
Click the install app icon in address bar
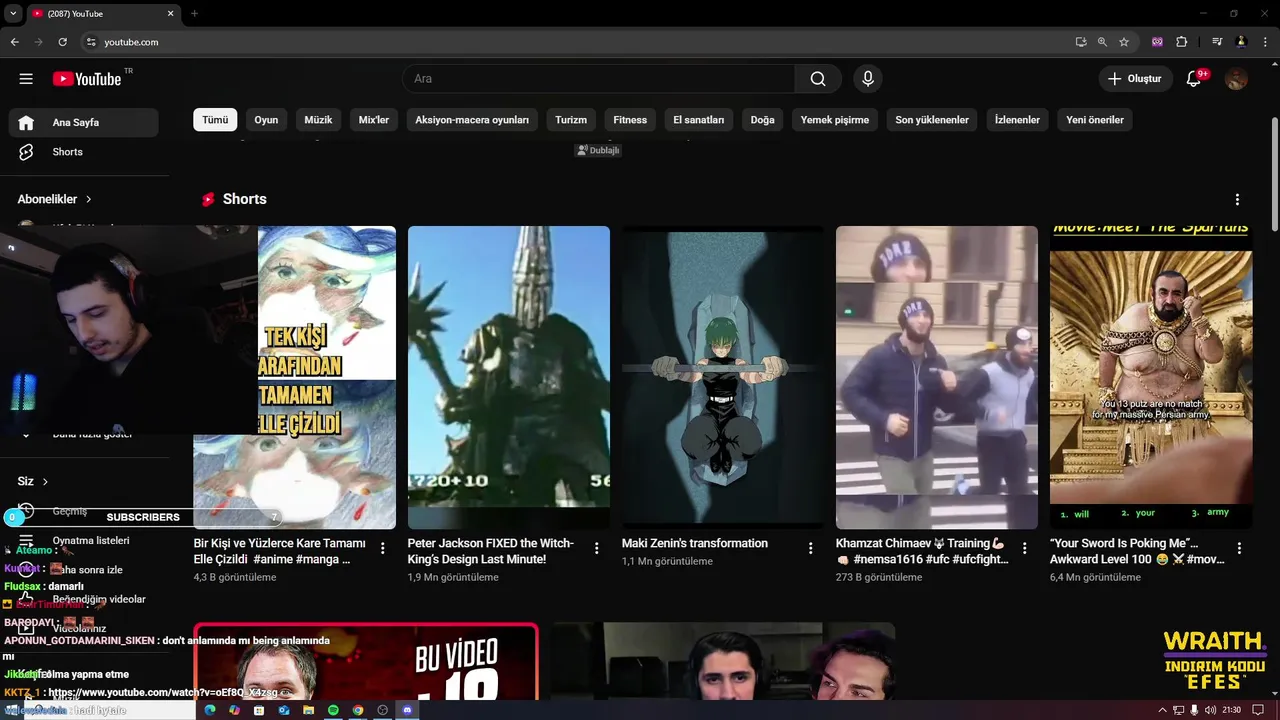pos(1081,42)
